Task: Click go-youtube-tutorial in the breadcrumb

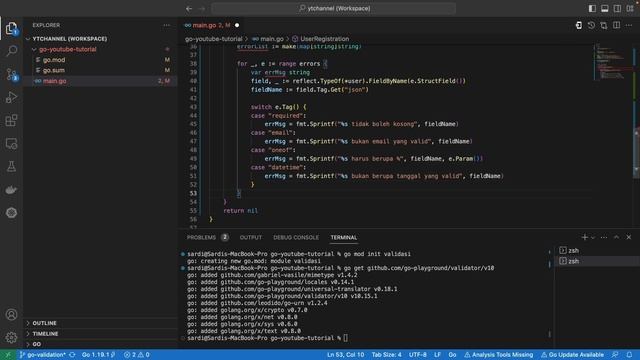Action: tap(213, 39)
